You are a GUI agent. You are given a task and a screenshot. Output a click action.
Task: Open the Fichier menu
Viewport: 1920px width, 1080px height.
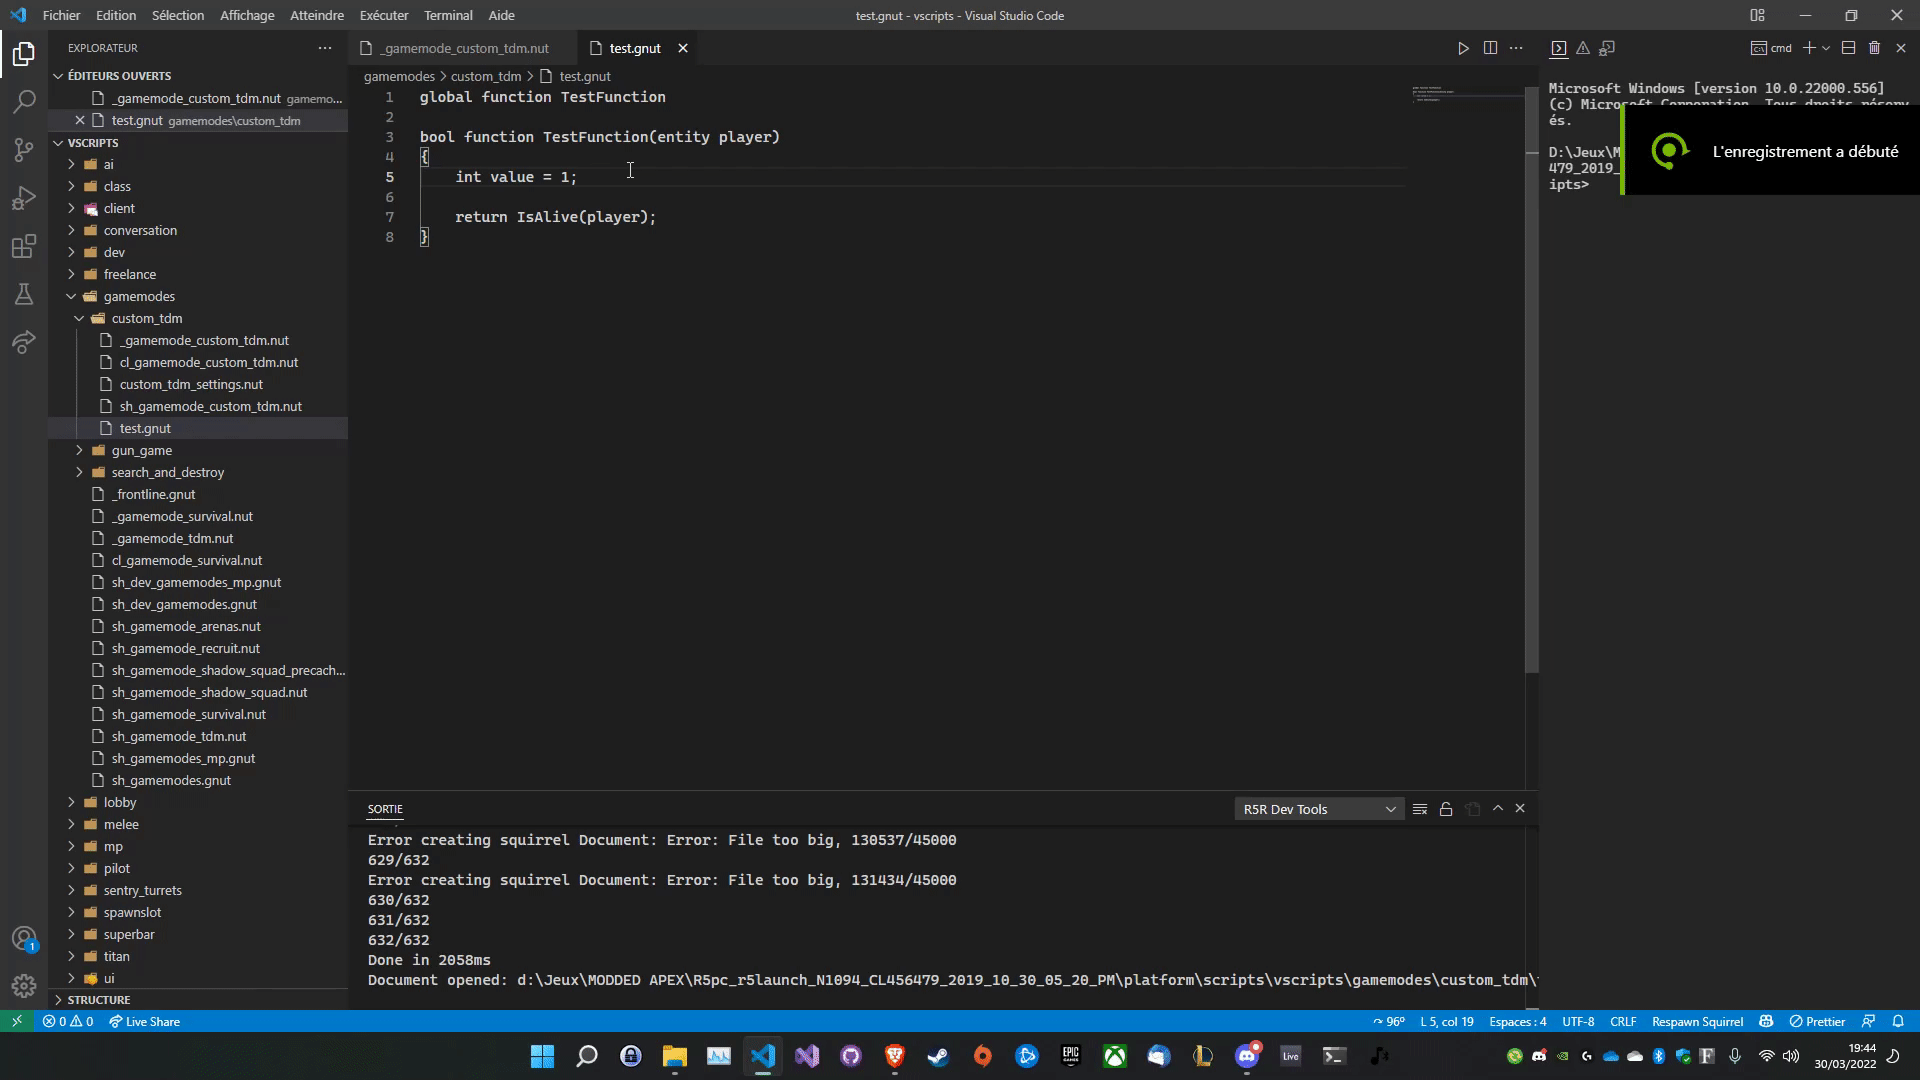pos(61,15)
